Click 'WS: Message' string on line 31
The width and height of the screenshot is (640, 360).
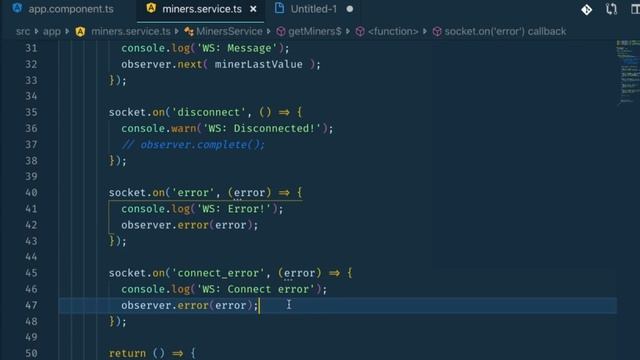pos(237,48)
